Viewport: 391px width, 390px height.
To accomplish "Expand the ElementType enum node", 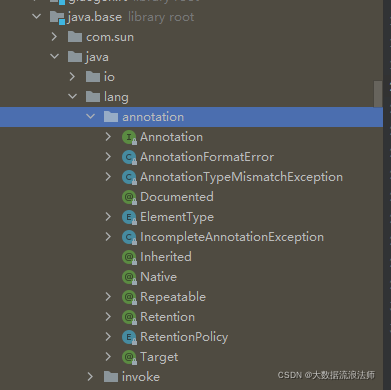I will click(x=108, y=217).
